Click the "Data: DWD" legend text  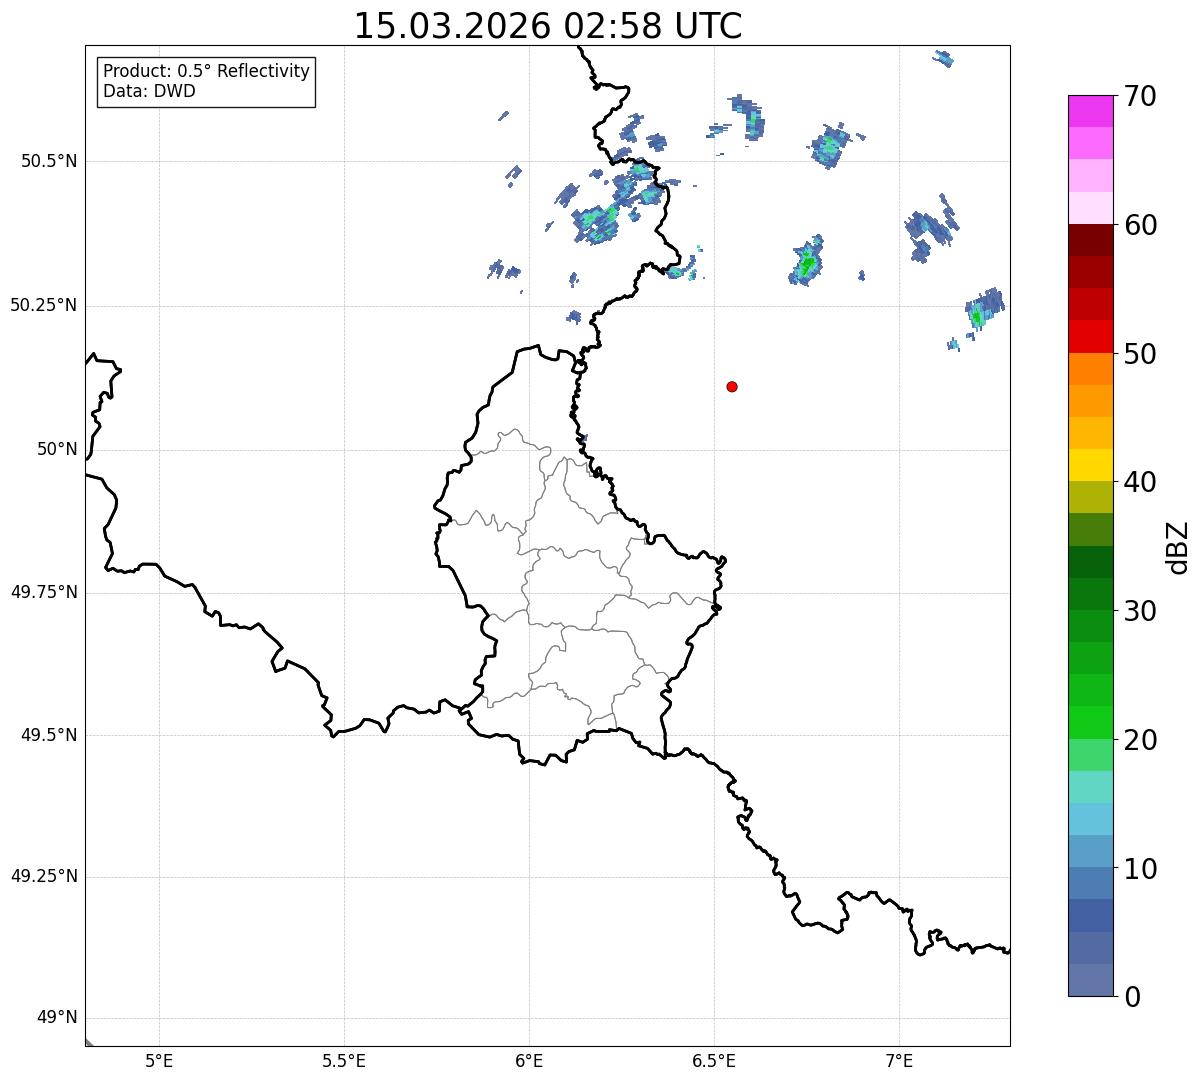tap(149, 92)
